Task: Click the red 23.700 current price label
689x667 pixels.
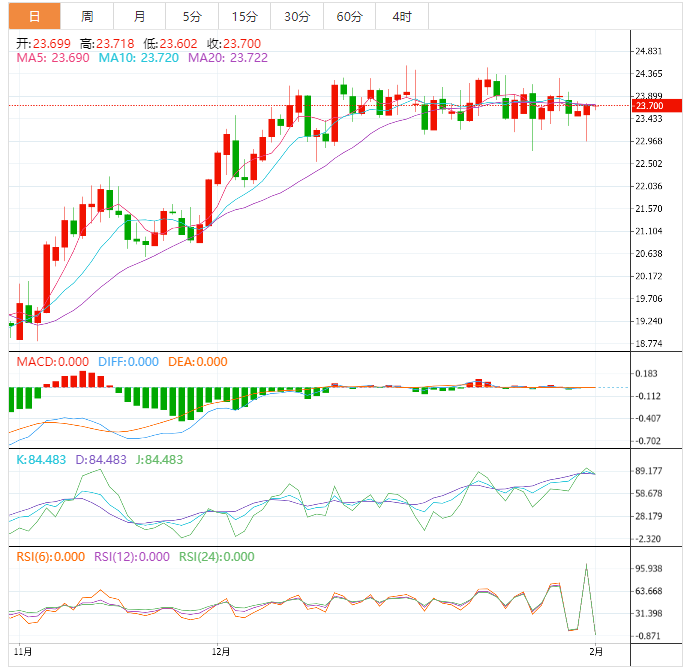Action: tap(656, 105)
